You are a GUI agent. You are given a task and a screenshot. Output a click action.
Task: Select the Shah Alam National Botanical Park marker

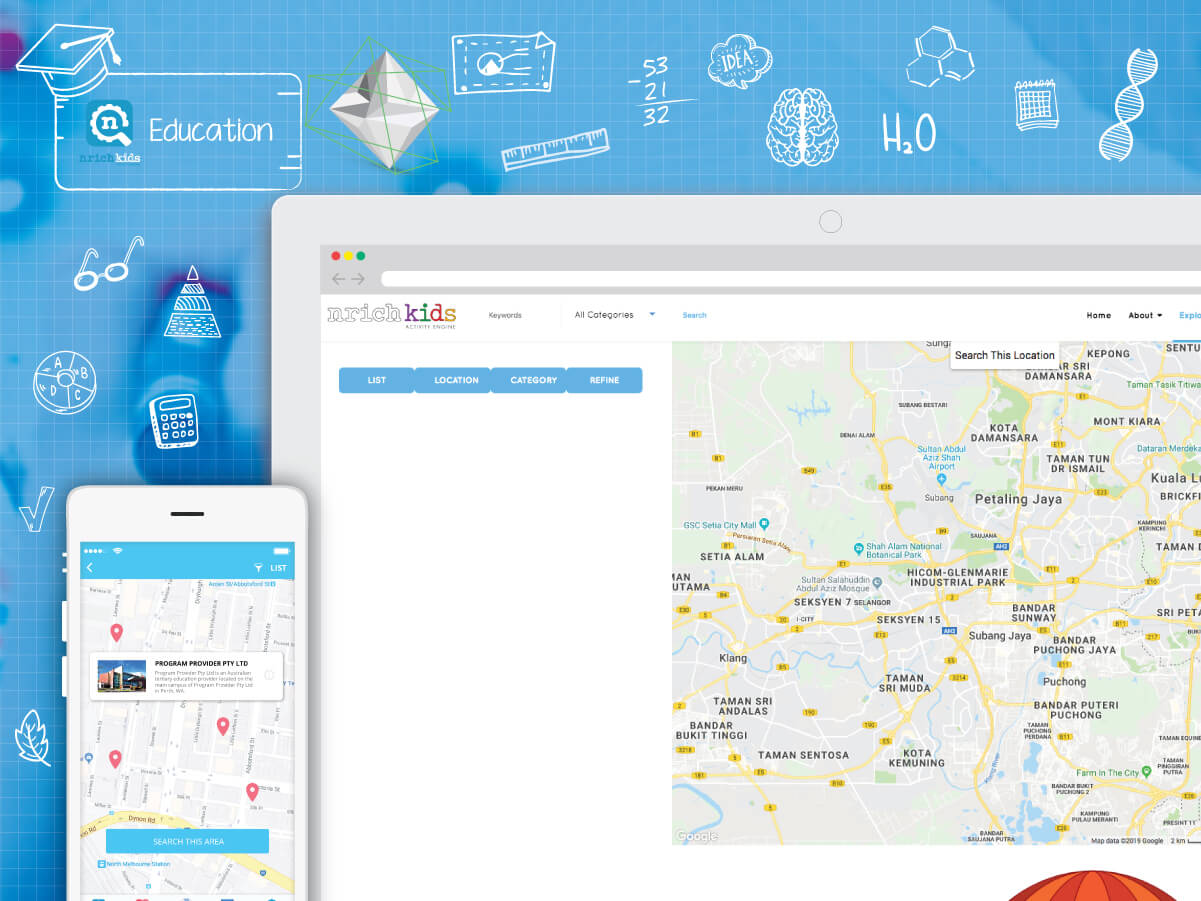pos(858,548)
